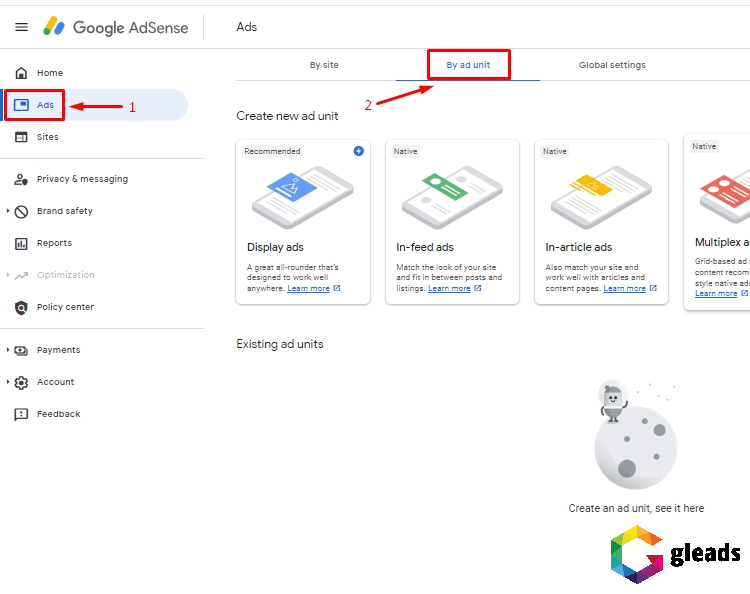
Task: Click the Native label on In-feed ads
Action: (406, 151)
